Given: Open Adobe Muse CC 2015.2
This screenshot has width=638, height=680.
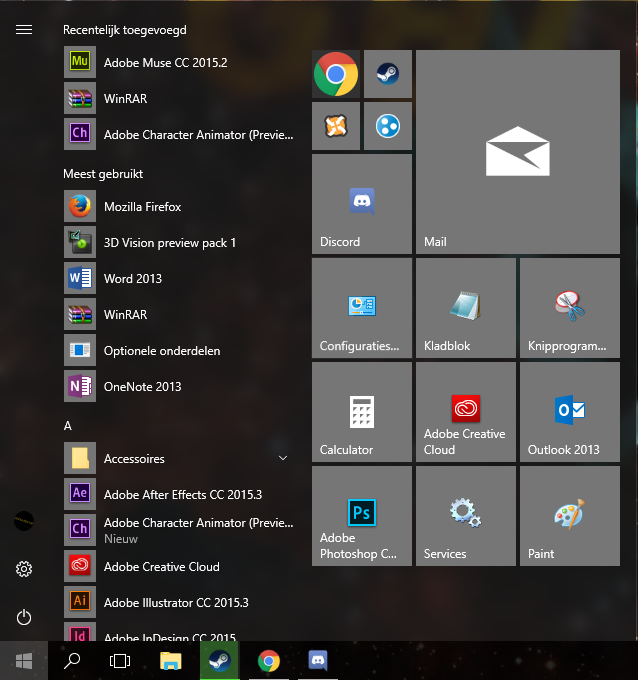Looking at the screenshot, I should pyautogui.click(x=180, y=62).
